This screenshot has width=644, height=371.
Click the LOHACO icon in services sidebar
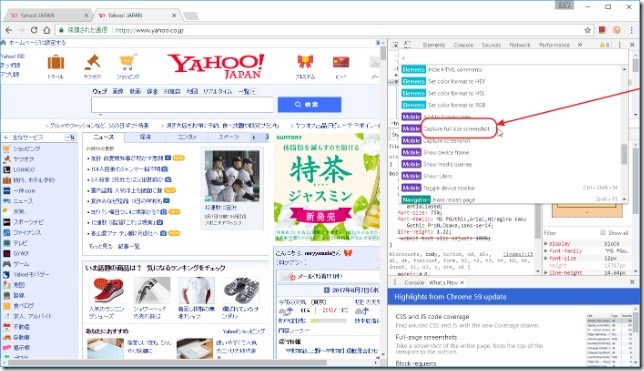pos(6,169)
